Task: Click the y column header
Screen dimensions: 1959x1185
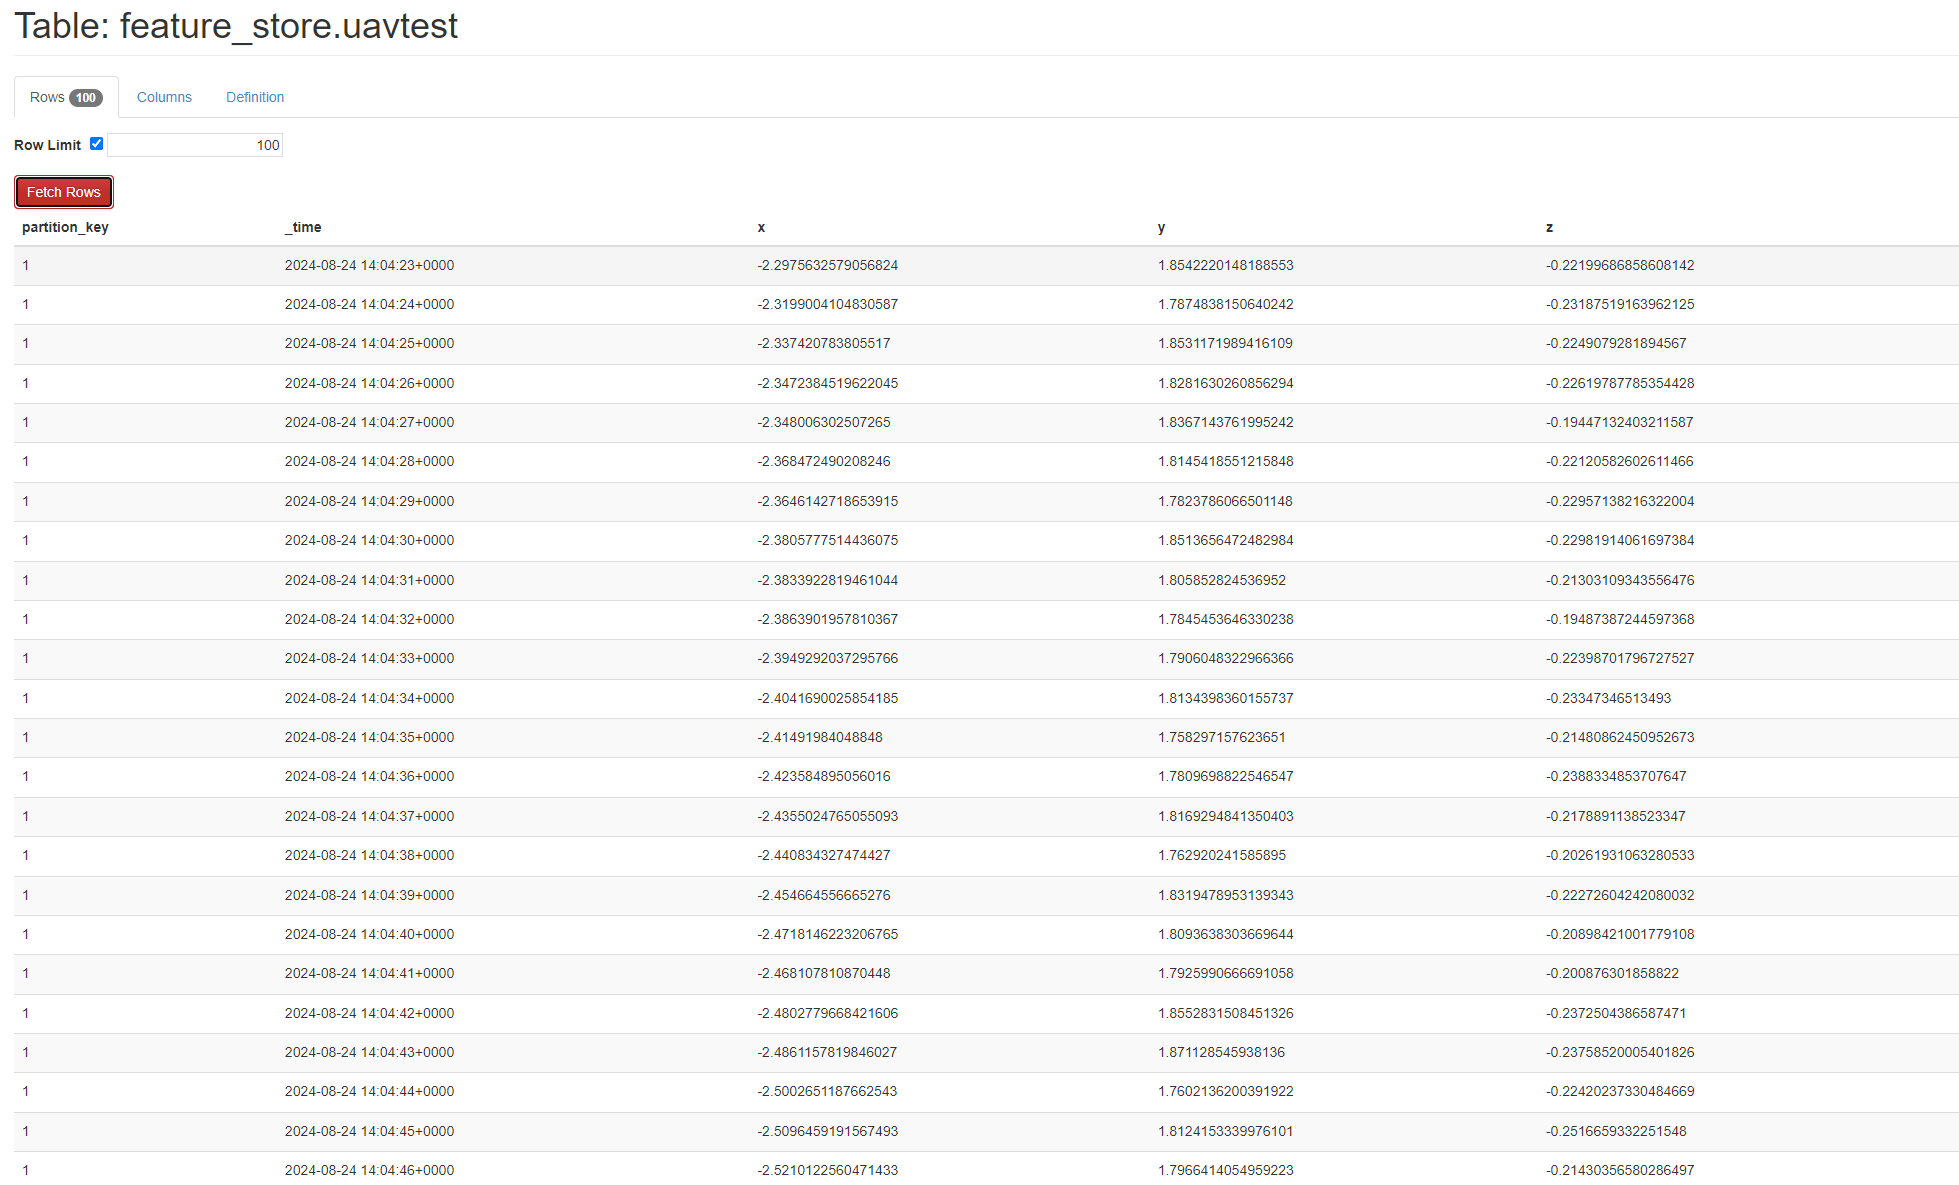Action: [x=1161, y=227]
